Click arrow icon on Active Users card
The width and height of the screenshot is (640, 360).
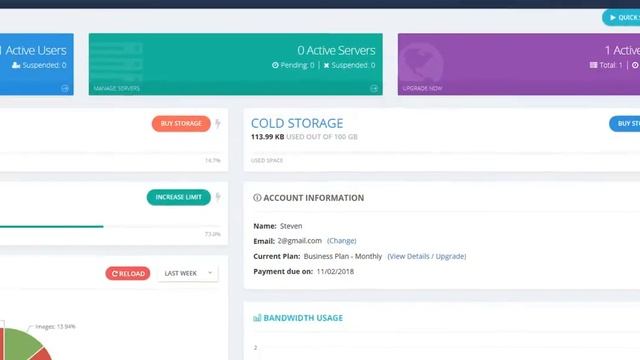pos(64,88)
